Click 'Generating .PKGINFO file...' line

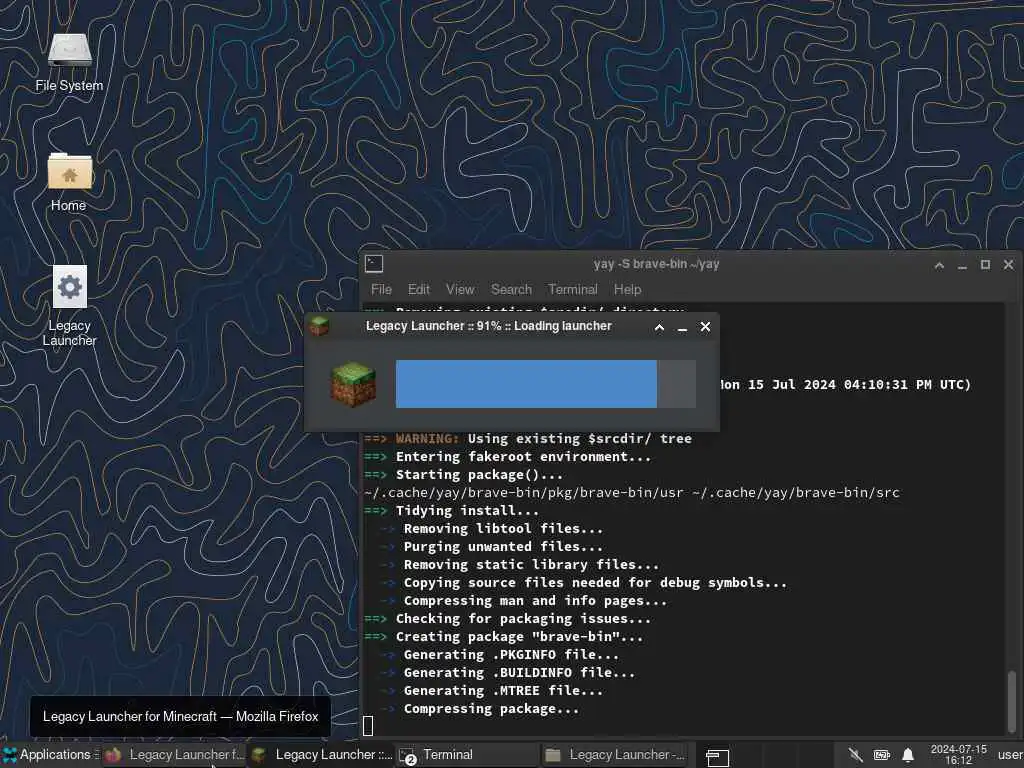click(511, 654)
